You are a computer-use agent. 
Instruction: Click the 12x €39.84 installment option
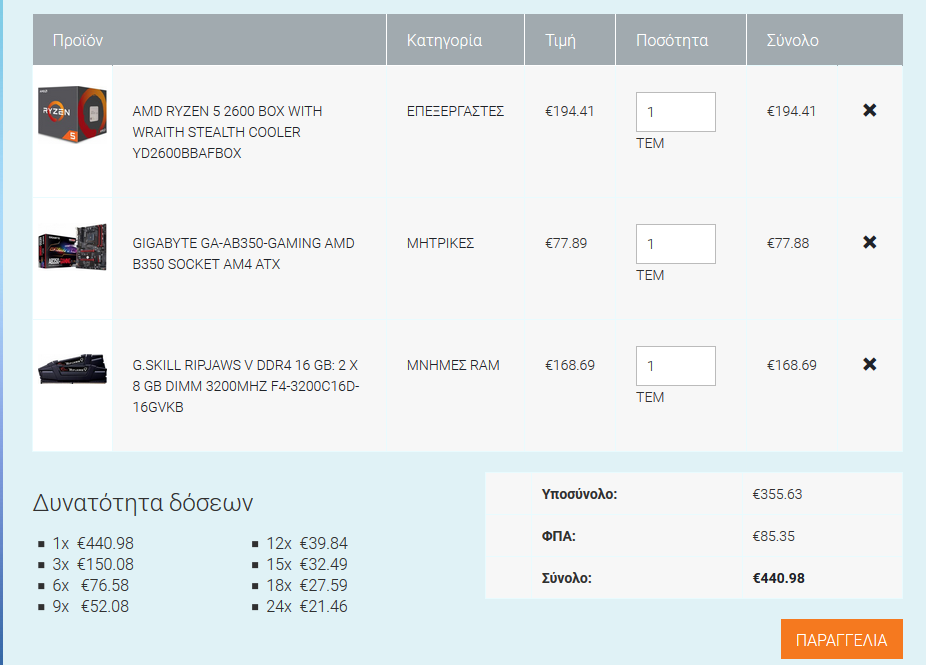[x=307, y=543]
